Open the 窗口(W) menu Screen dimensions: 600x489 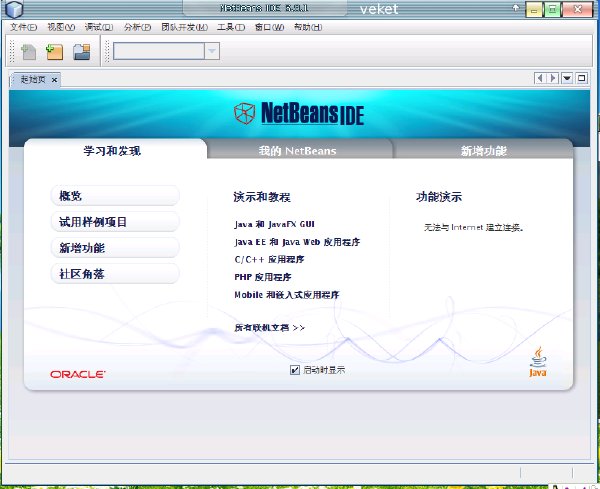269,27
